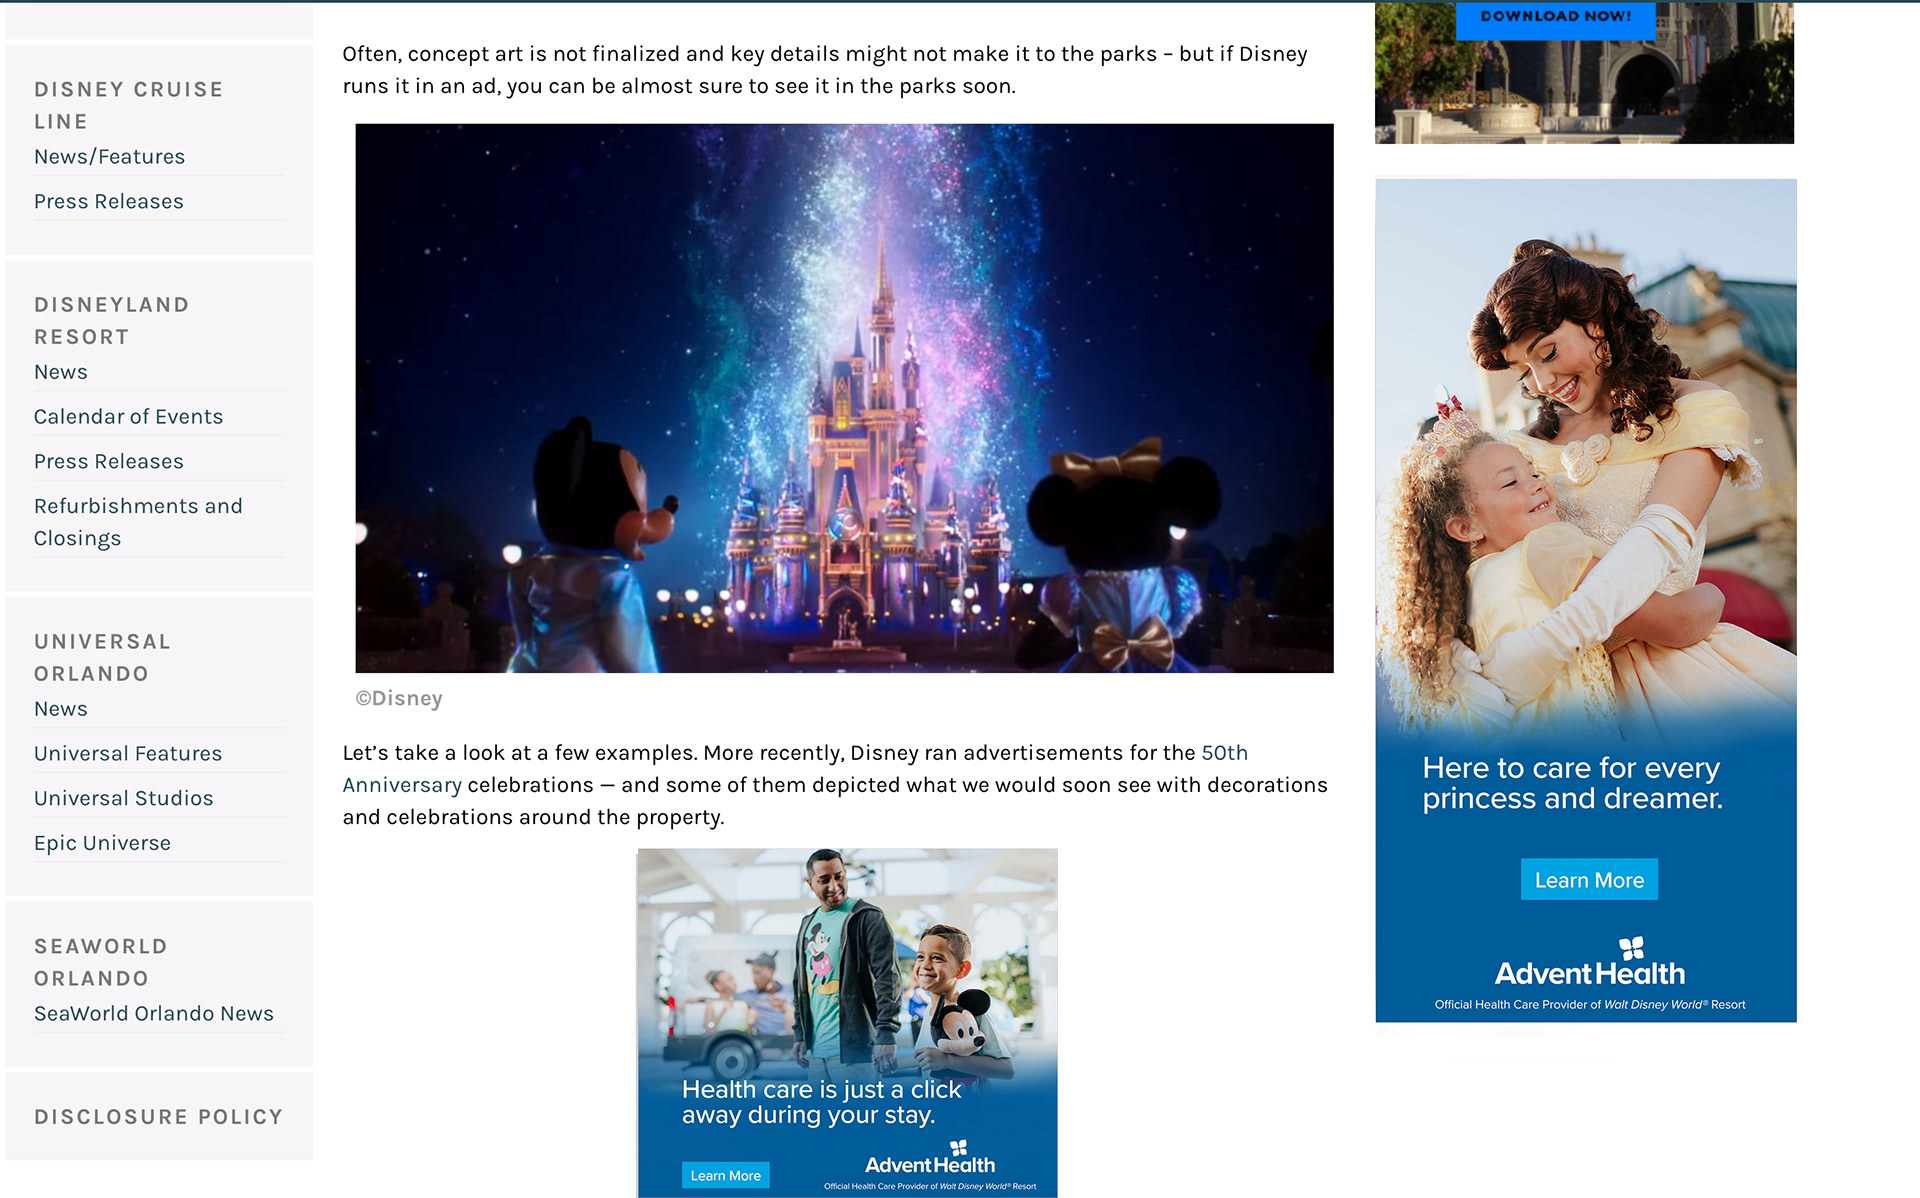
Task: Click the AdventHealth logo in sidebar ad
Action: pyautogui.click(x=1589, y=963)
